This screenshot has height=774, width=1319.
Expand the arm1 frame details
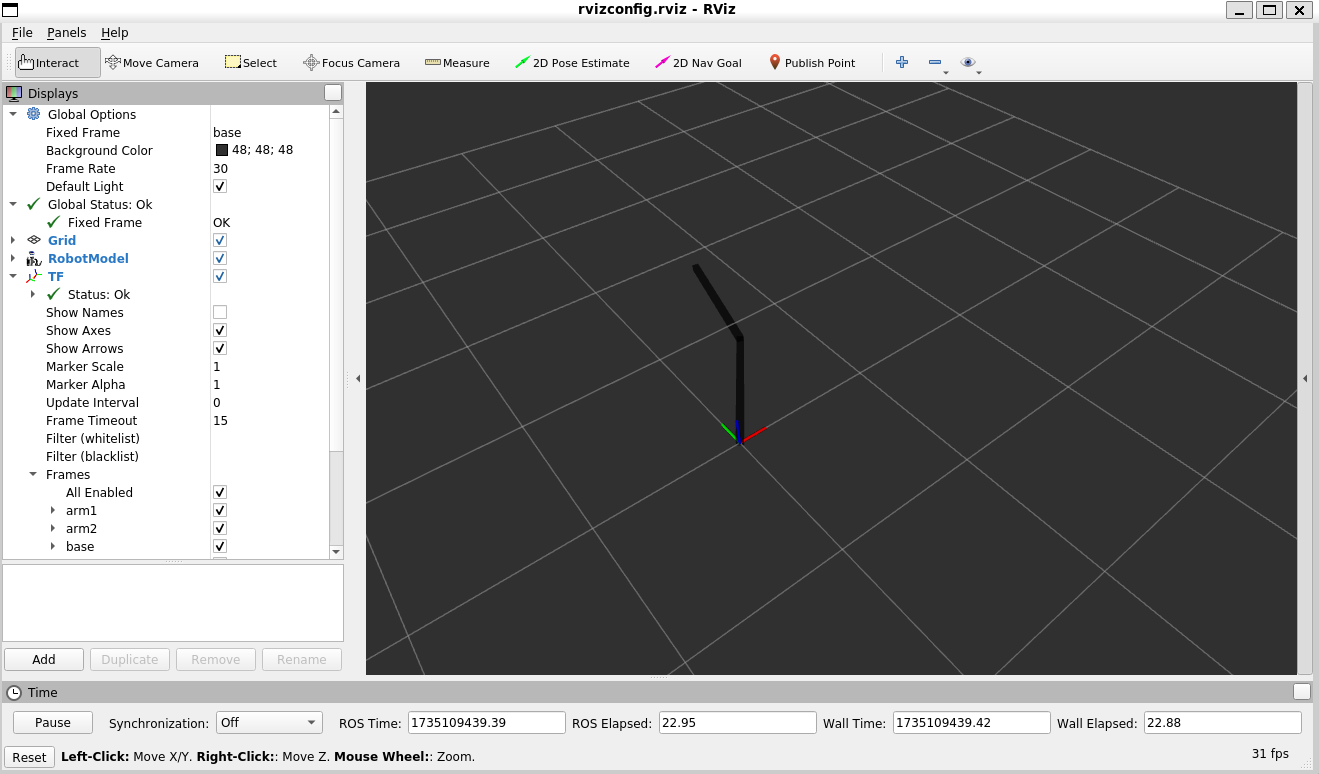coord(53,510)
